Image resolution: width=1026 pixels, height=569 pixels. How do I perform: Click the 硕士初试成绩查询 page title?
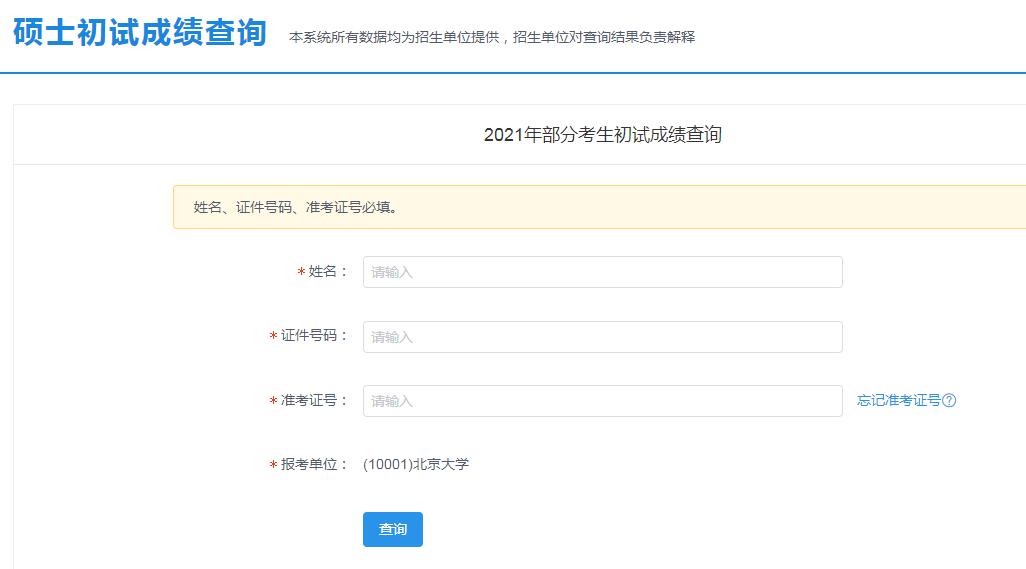pyautogui.click(x=140, y=33)
